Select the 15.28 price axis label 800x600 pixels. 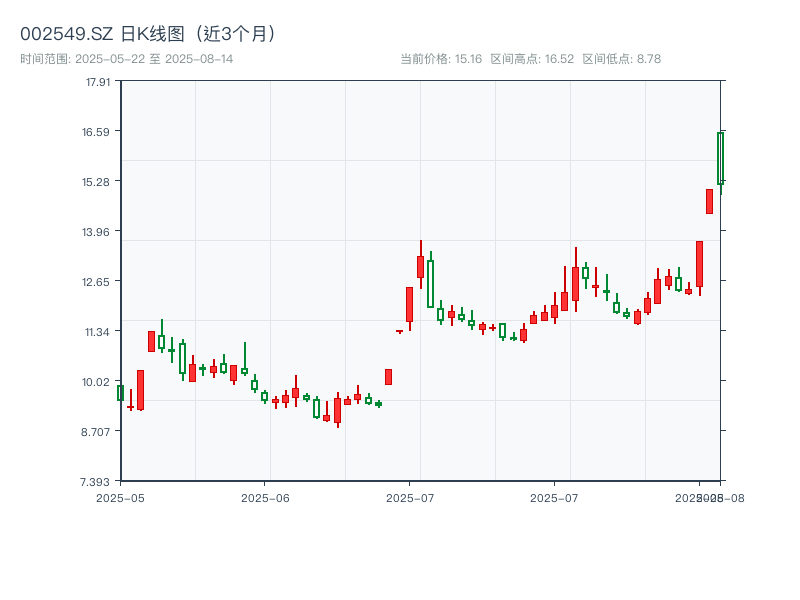(x=97, y=182)
